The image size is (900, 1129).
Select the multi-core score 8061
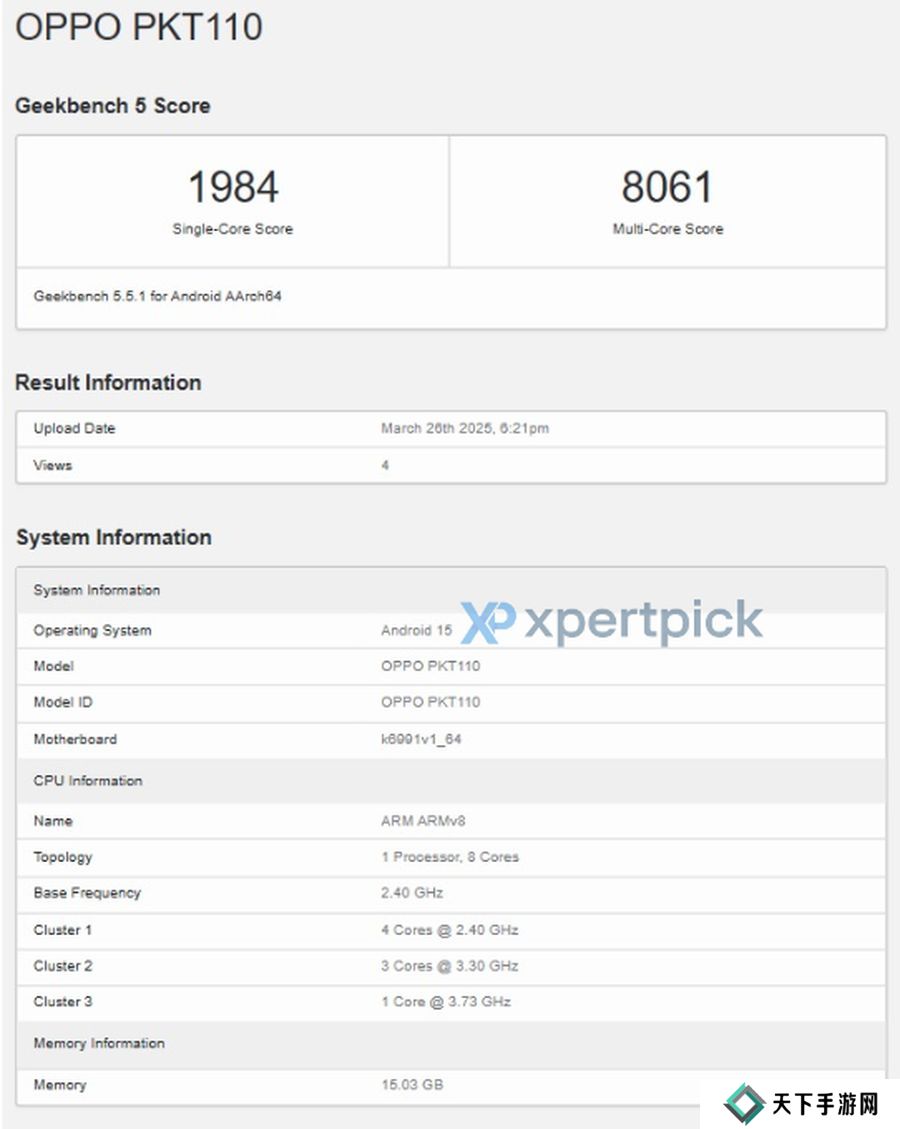pos(667,187)
